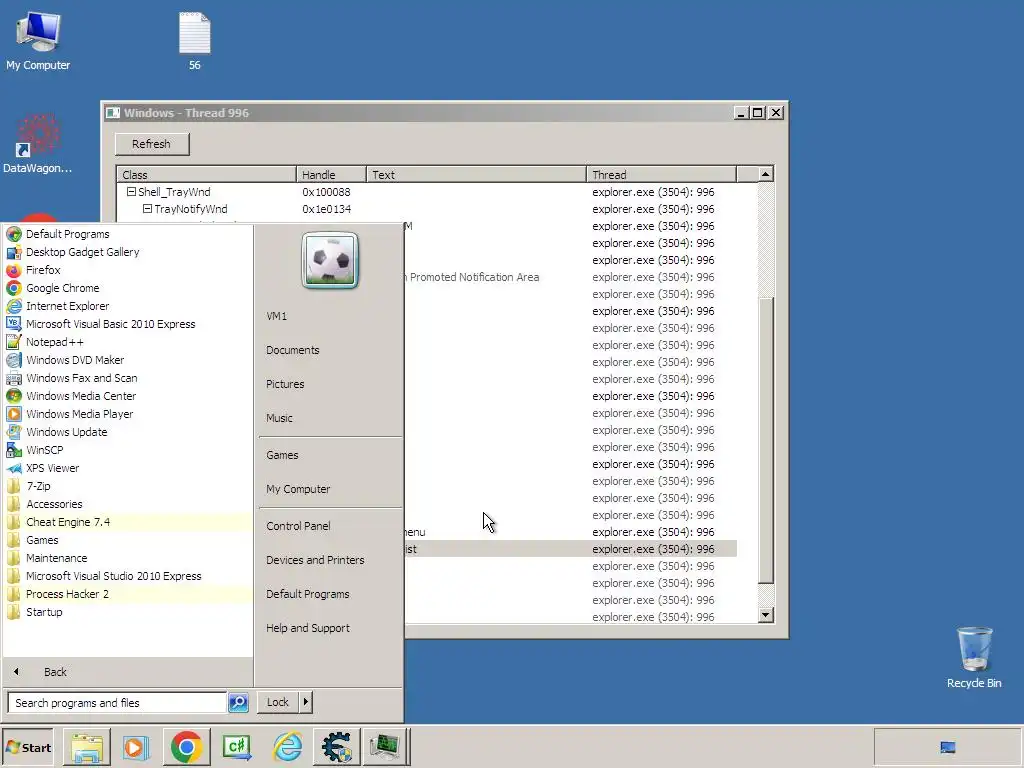Click the search magnifier icon button

click(x=238, y=703)
